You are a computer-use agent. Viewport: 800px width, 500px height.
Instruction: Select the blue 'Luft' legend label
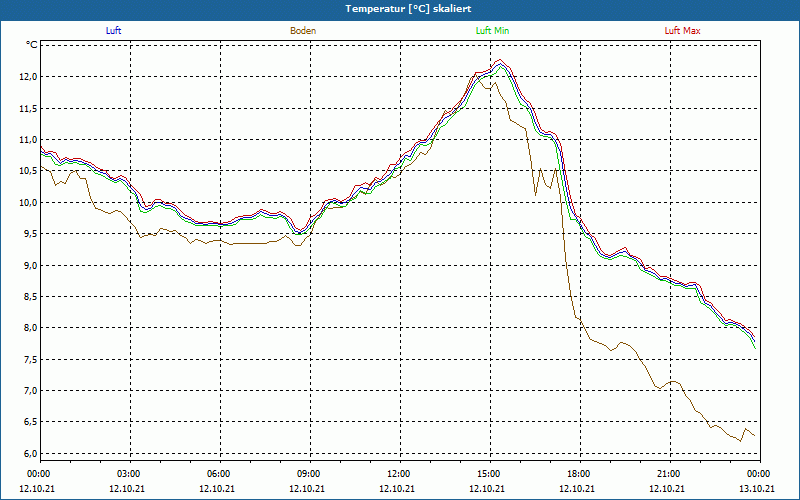[113, 31]
